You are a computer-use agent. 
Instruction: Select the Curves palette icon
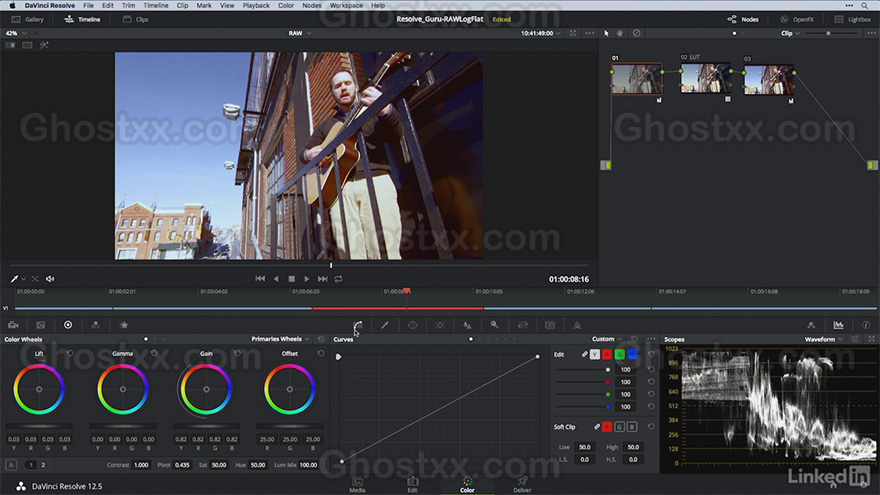(358, 325)
